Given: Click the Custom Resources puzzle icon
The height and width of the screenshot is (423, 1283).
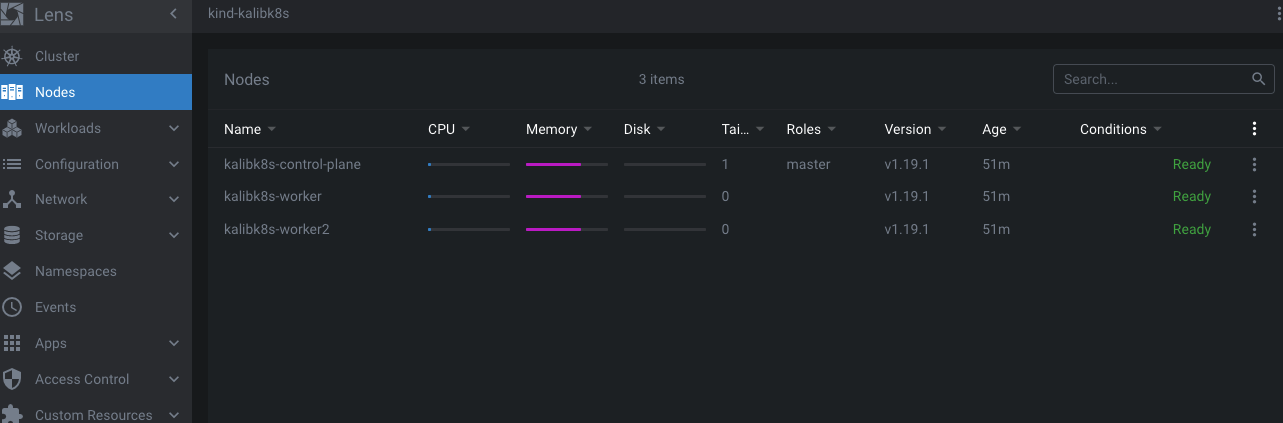Looking at the screenshot, I should pos(12,414).
